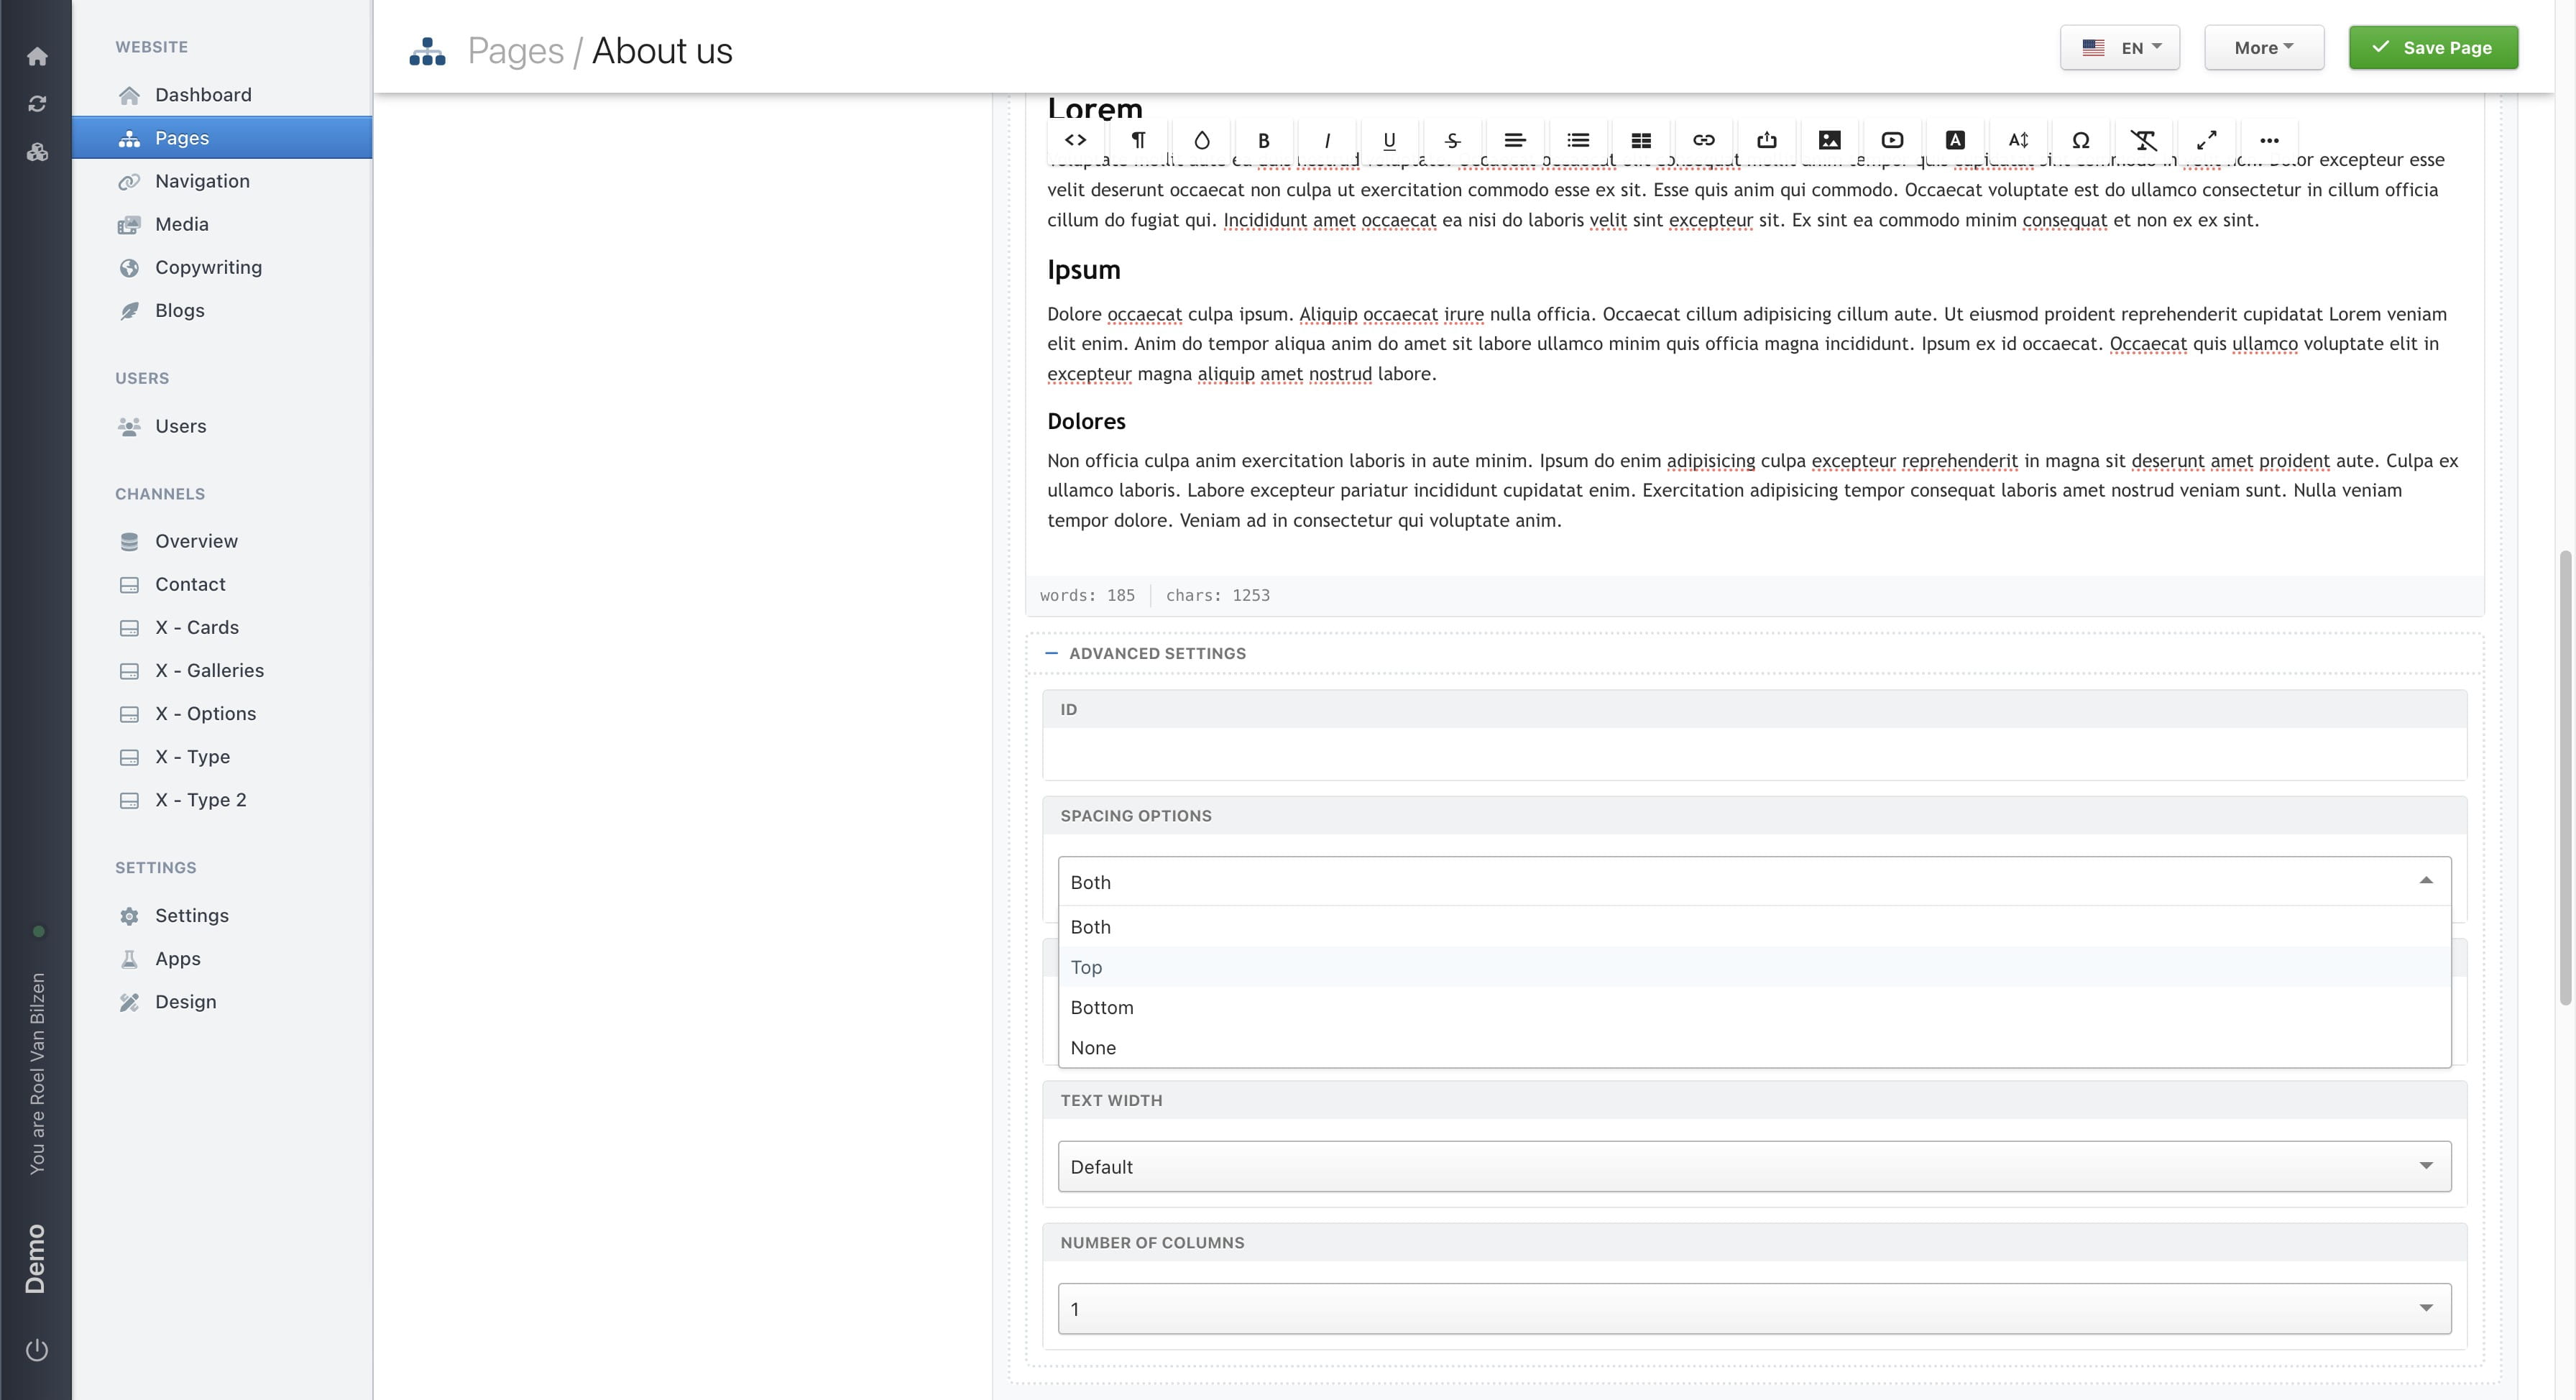The width and height of the screenshot is (2576, 1400).
Task: Open text color droplet picker
Action: point(1201,140)
